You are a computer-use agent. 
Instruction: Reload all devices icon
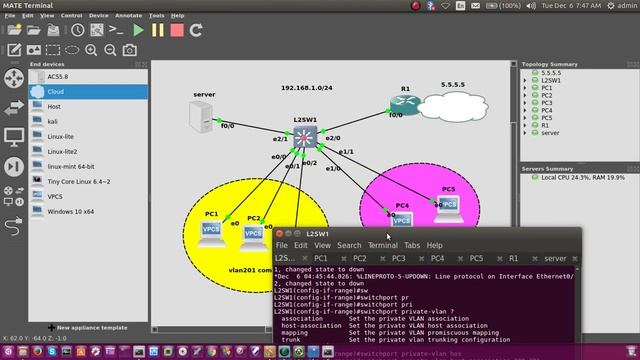pyautogui.click(x=196, y=30)
